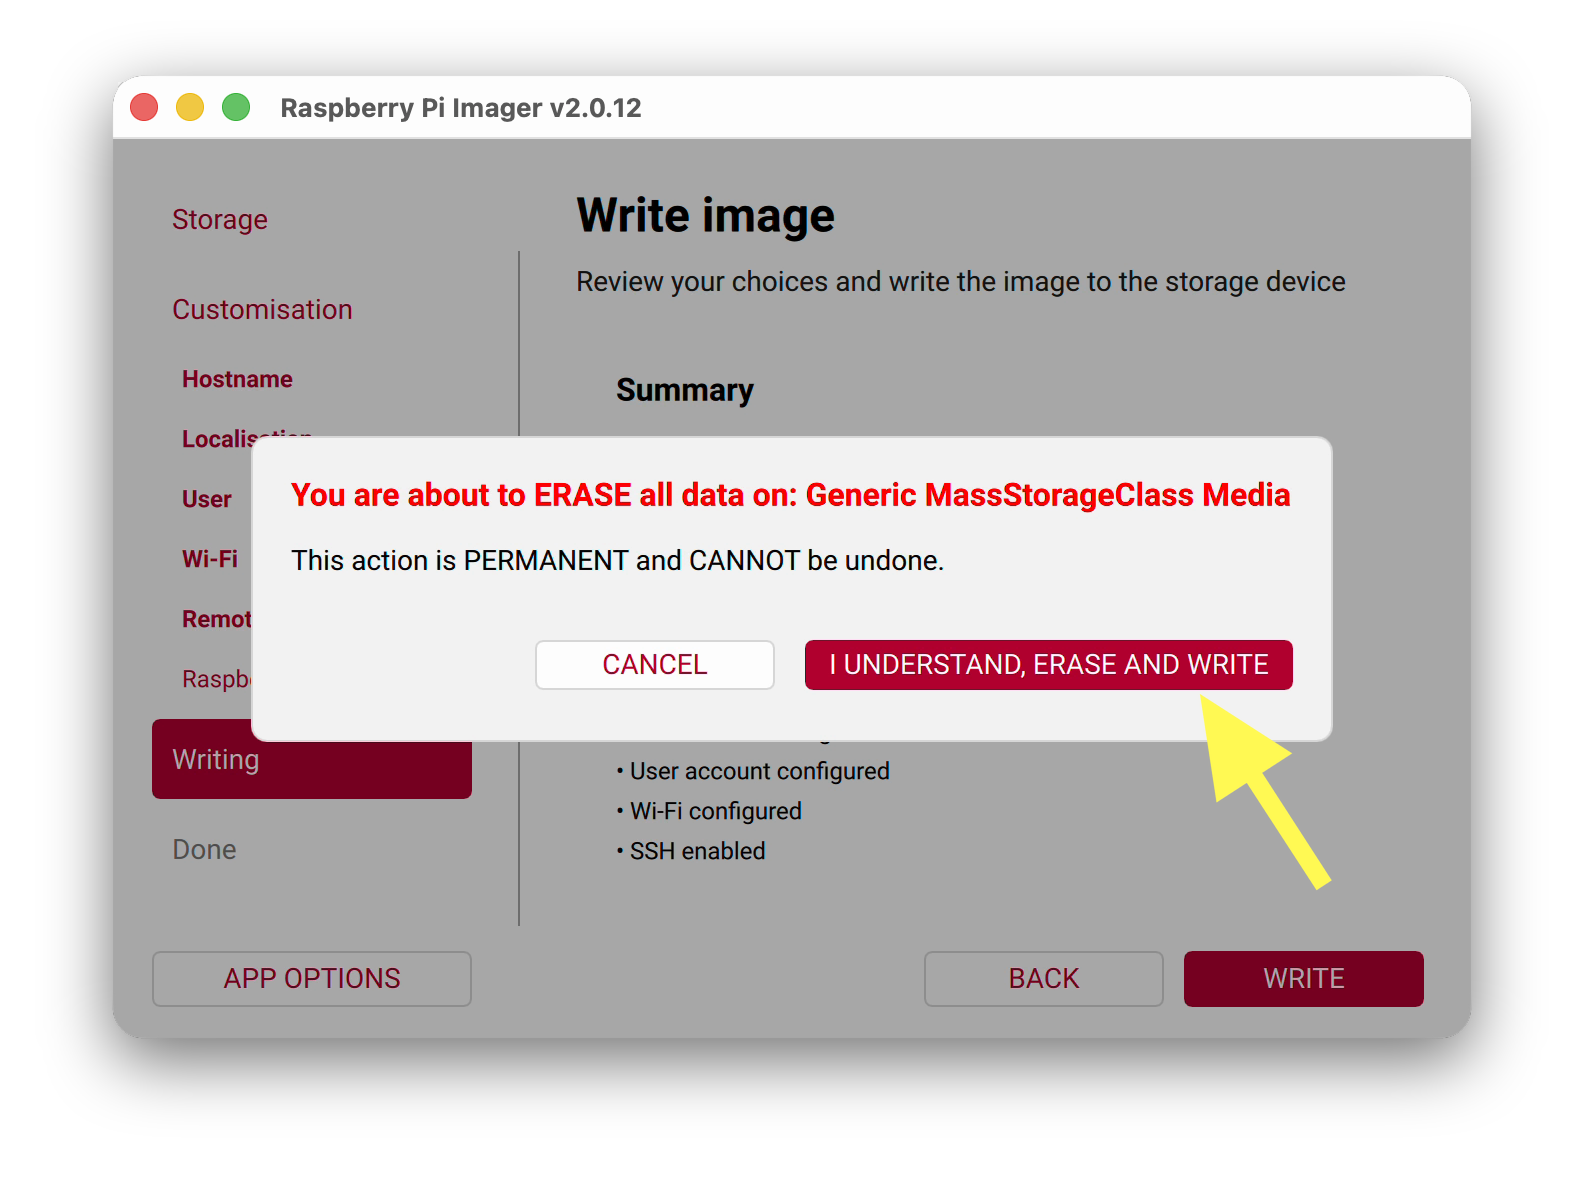The height and width of the screenshot is (1187, 1584).
Task: Go back using the BACK button
Action: click(1043, 978)
